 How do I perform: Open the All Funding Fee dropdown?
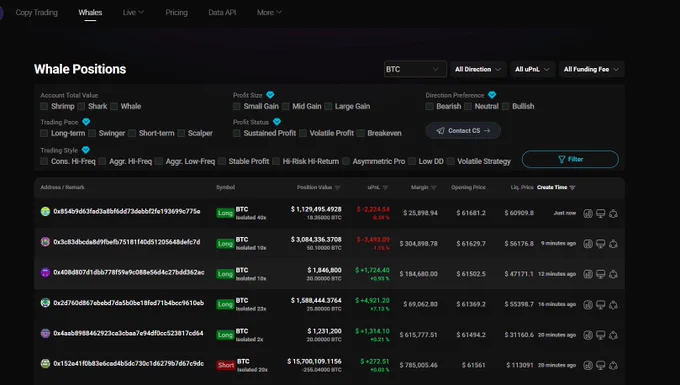592,69
